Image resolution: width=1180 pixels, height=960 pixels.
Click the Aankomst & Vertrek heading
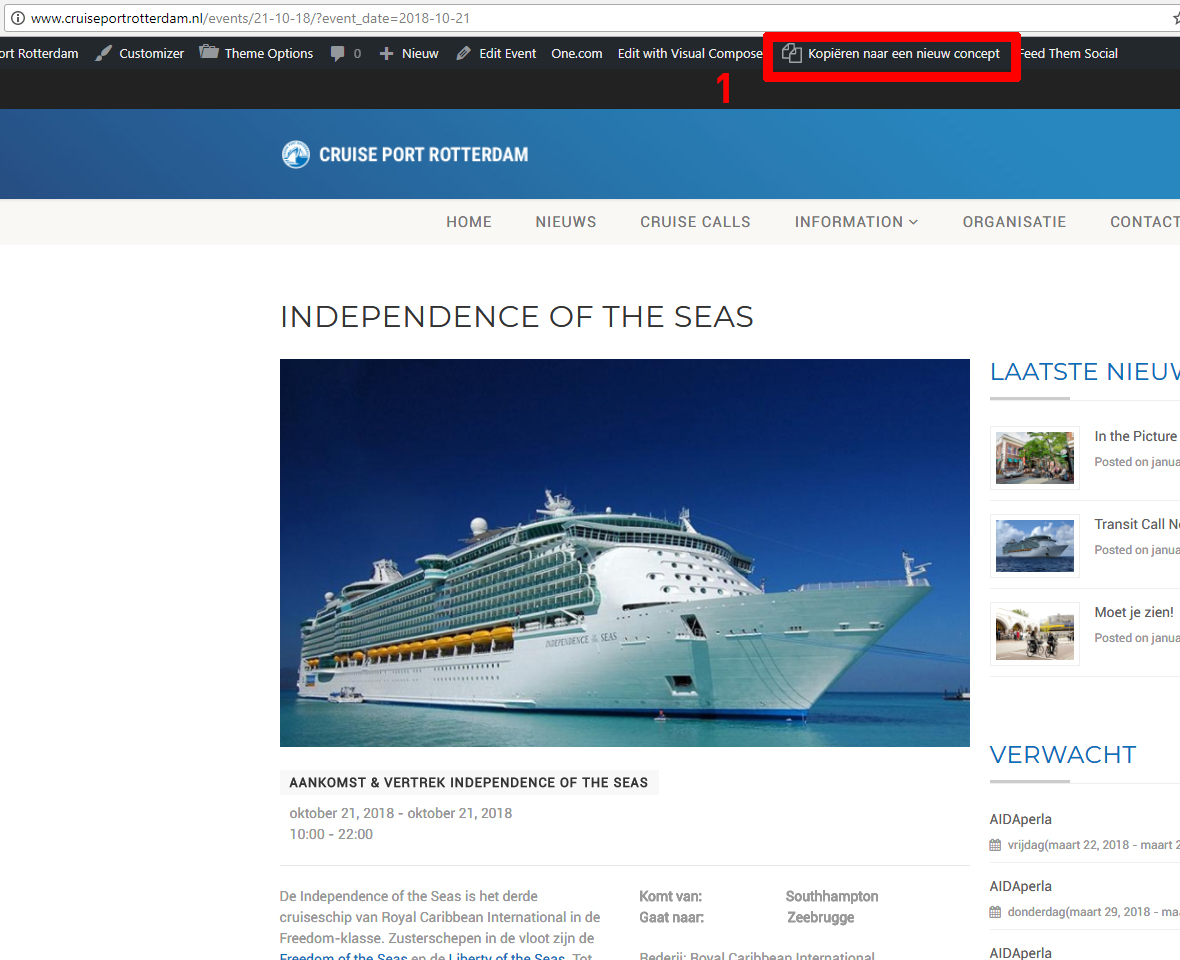click(x=469, y=782)
